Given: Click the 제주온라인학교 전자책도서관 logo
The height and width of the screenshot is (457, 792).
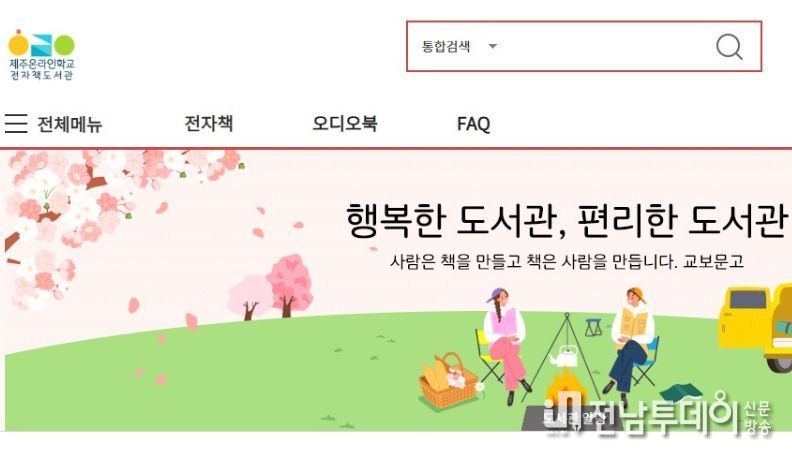Looking at the screenshot, I should (41, 55).
